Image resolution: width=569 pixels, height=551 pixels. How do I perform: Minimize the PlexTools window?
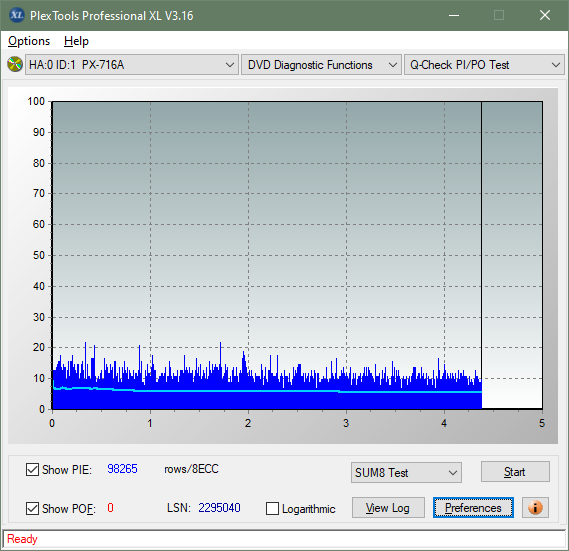(x=454, y=15)
